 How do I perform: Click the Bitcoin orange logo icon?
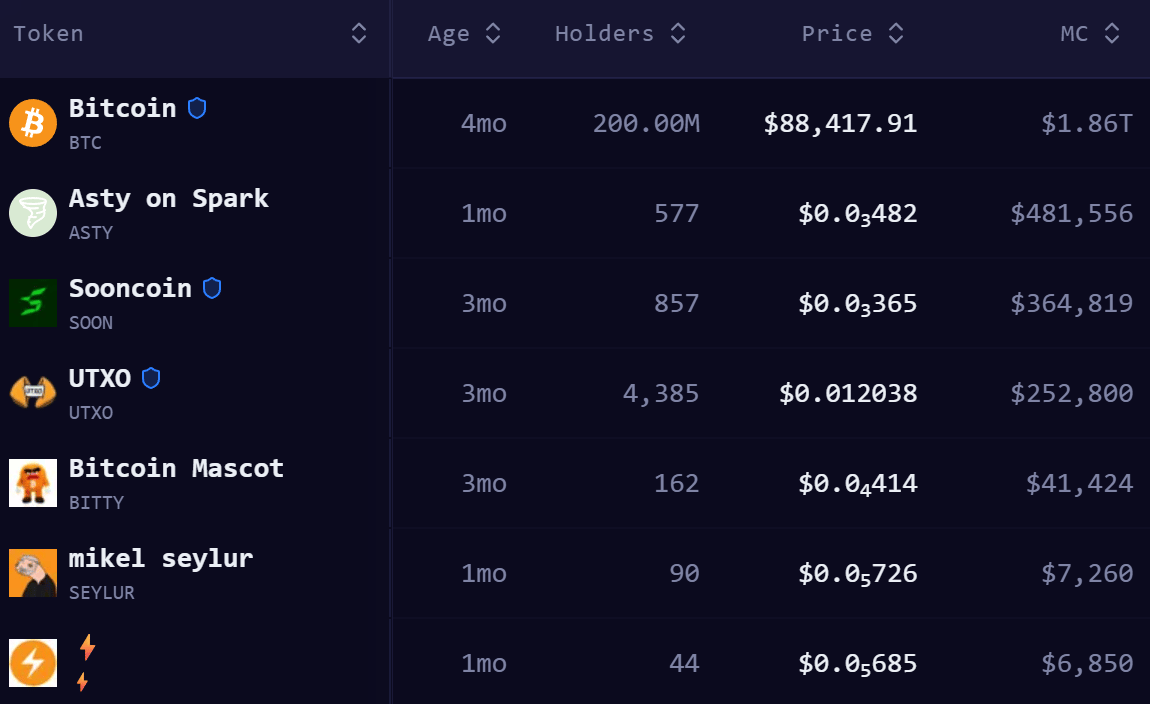(33, 123)
